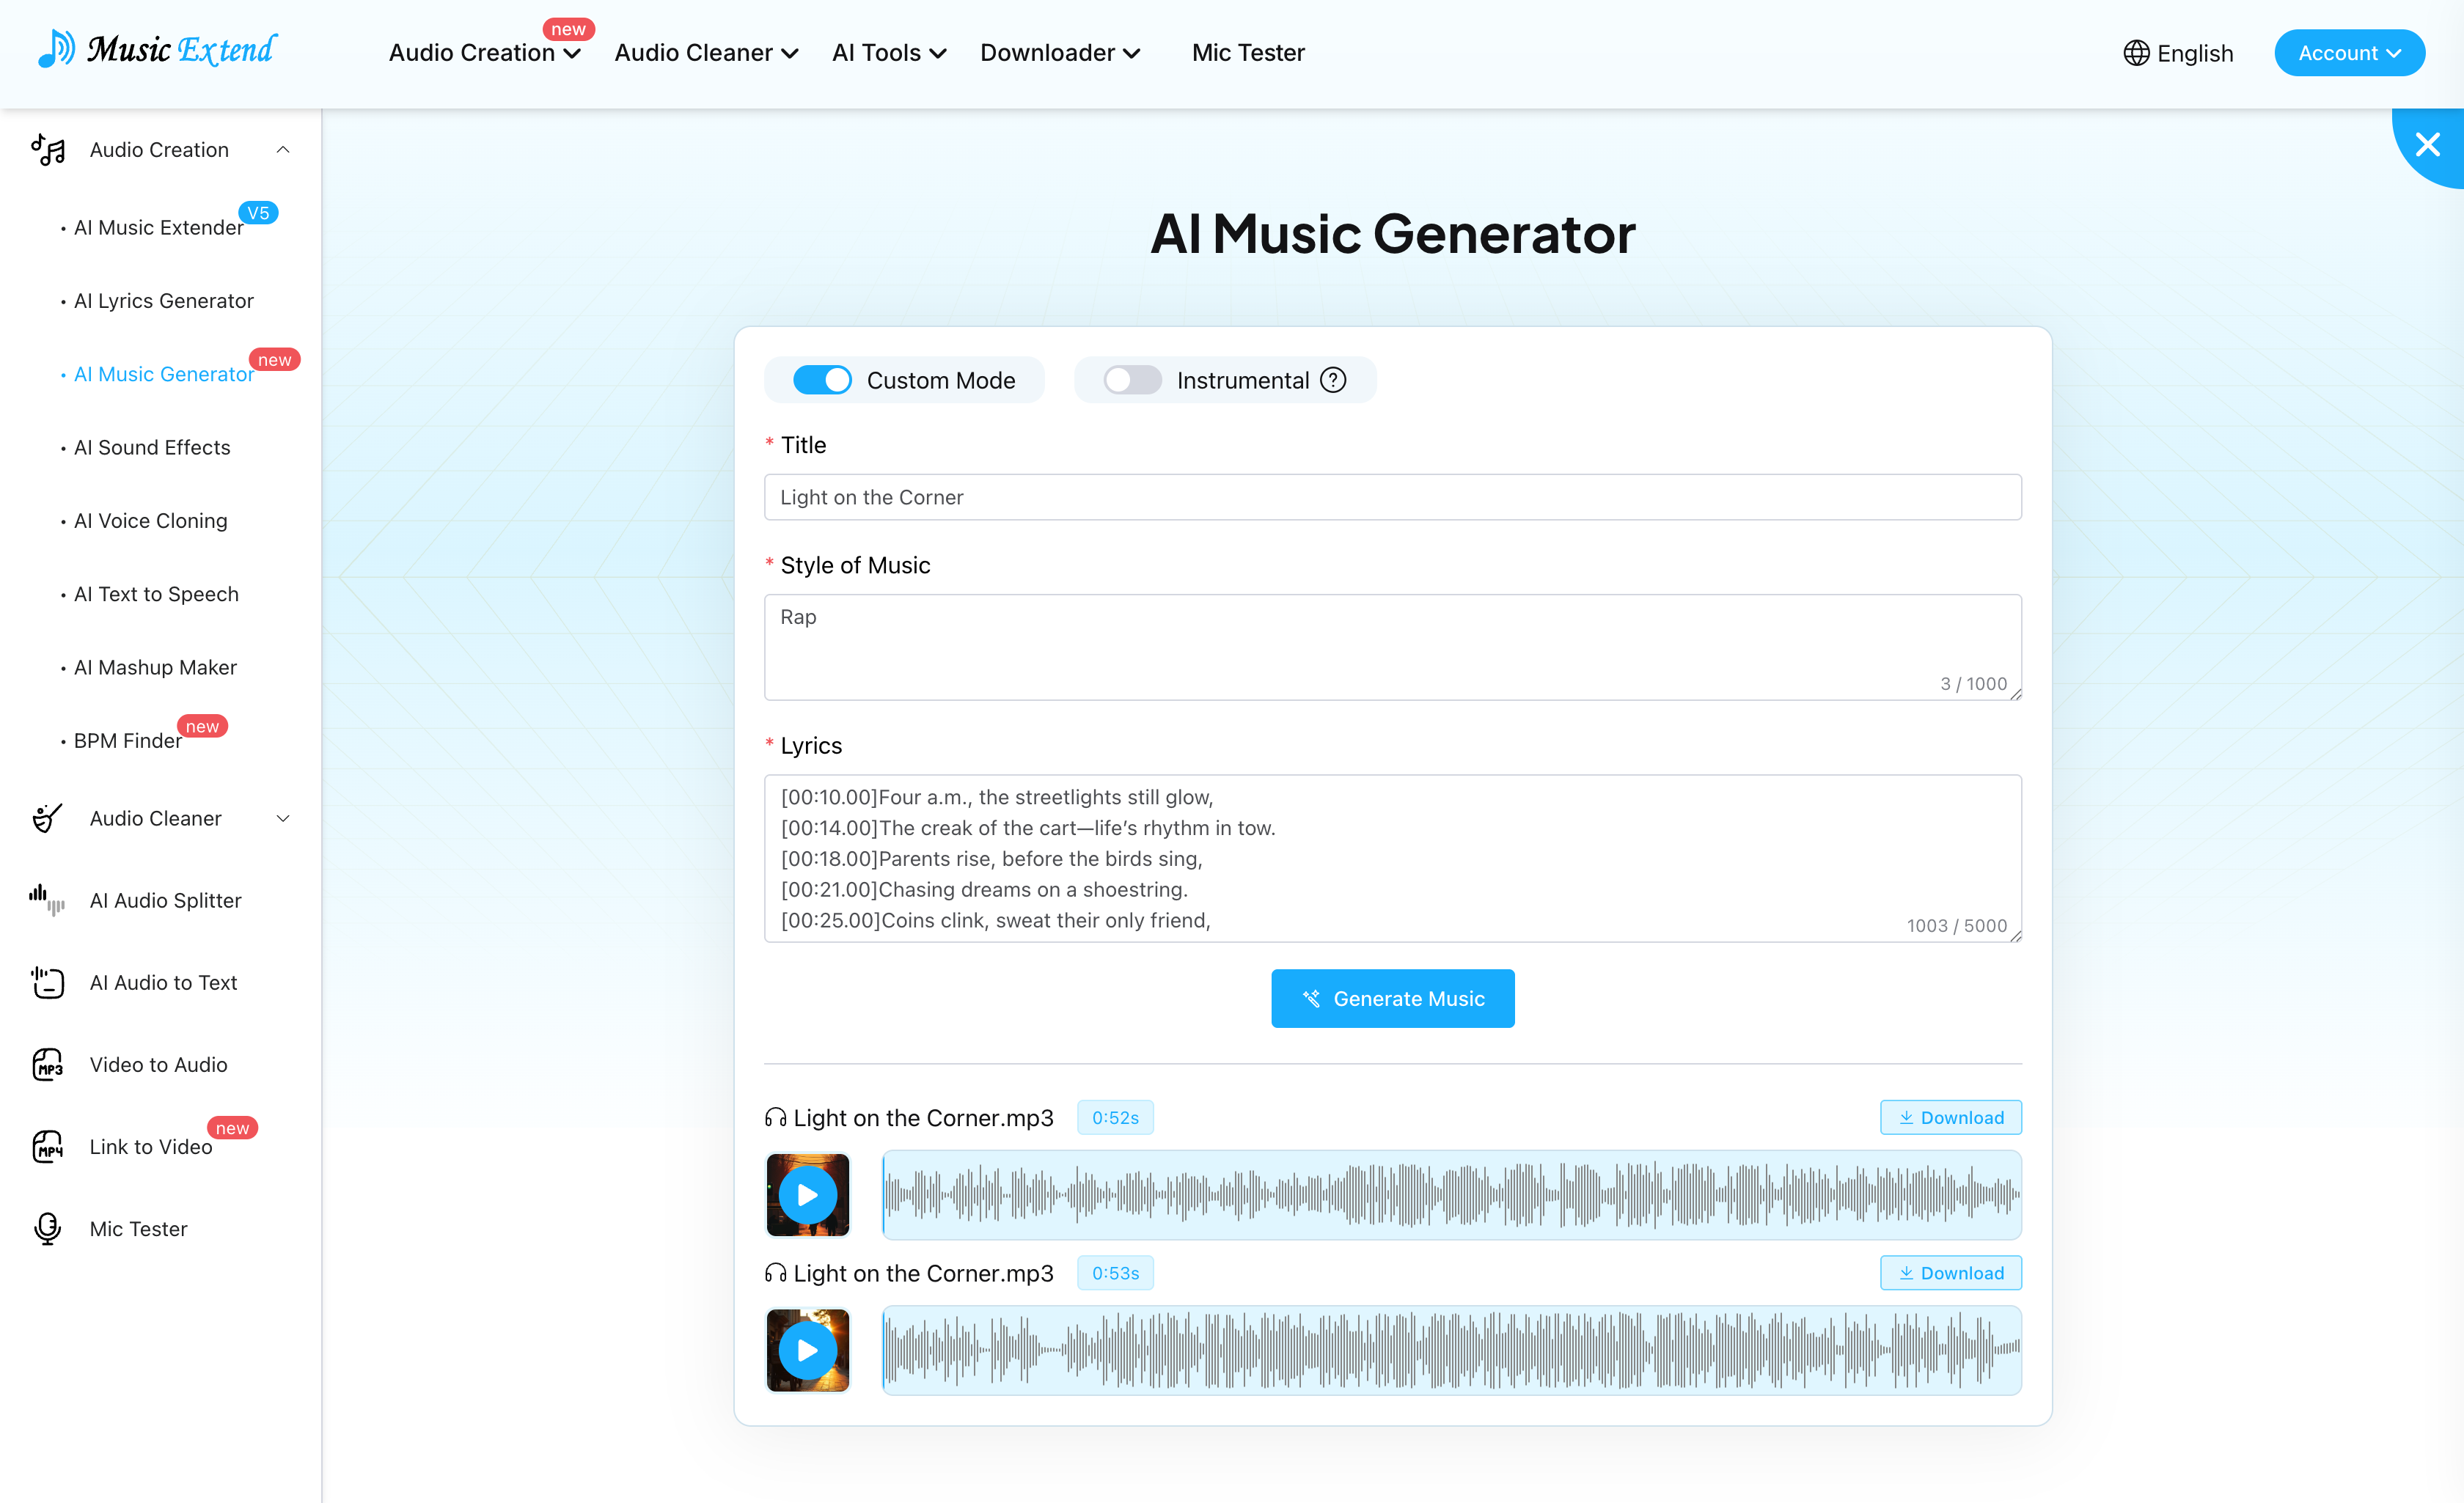
Task: Open AI Audio to Text tool
Action: pos(163,982)
